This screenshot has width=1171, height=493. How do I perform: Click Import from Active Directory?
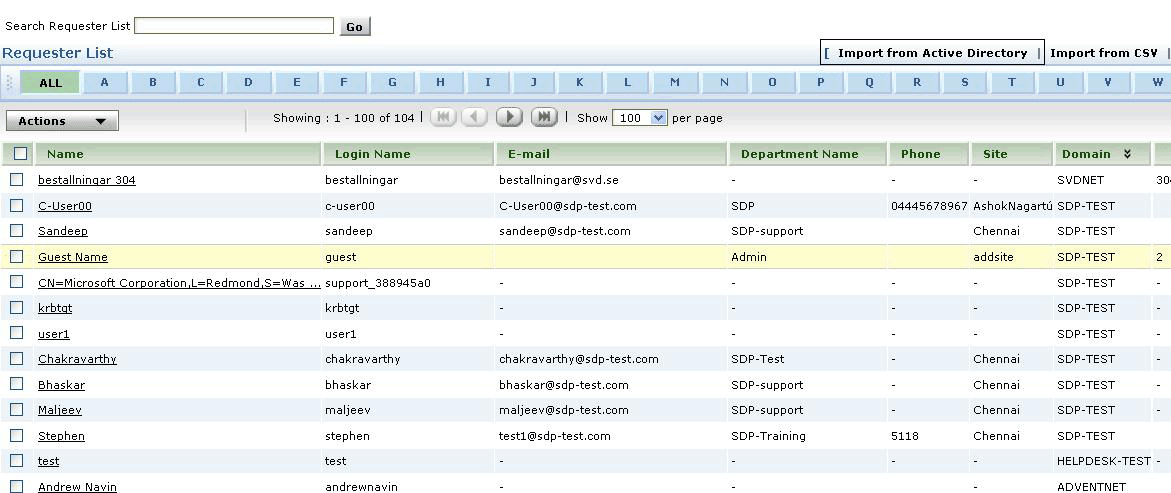[x=932, y=53]
